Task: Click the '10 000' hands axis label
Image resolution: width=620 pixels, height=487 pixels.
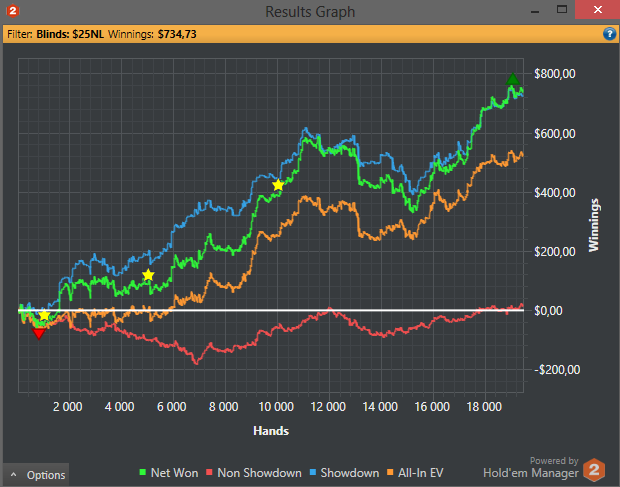Action: tap(276, 407)
